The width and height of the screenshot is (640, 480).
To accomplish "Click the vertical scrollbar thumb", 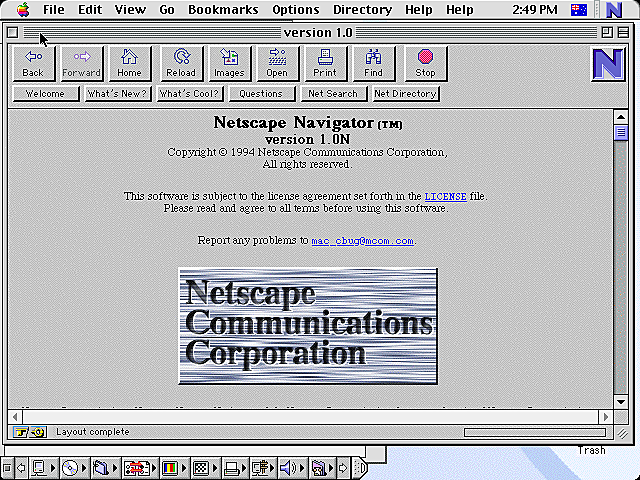I will pos(621,132).
